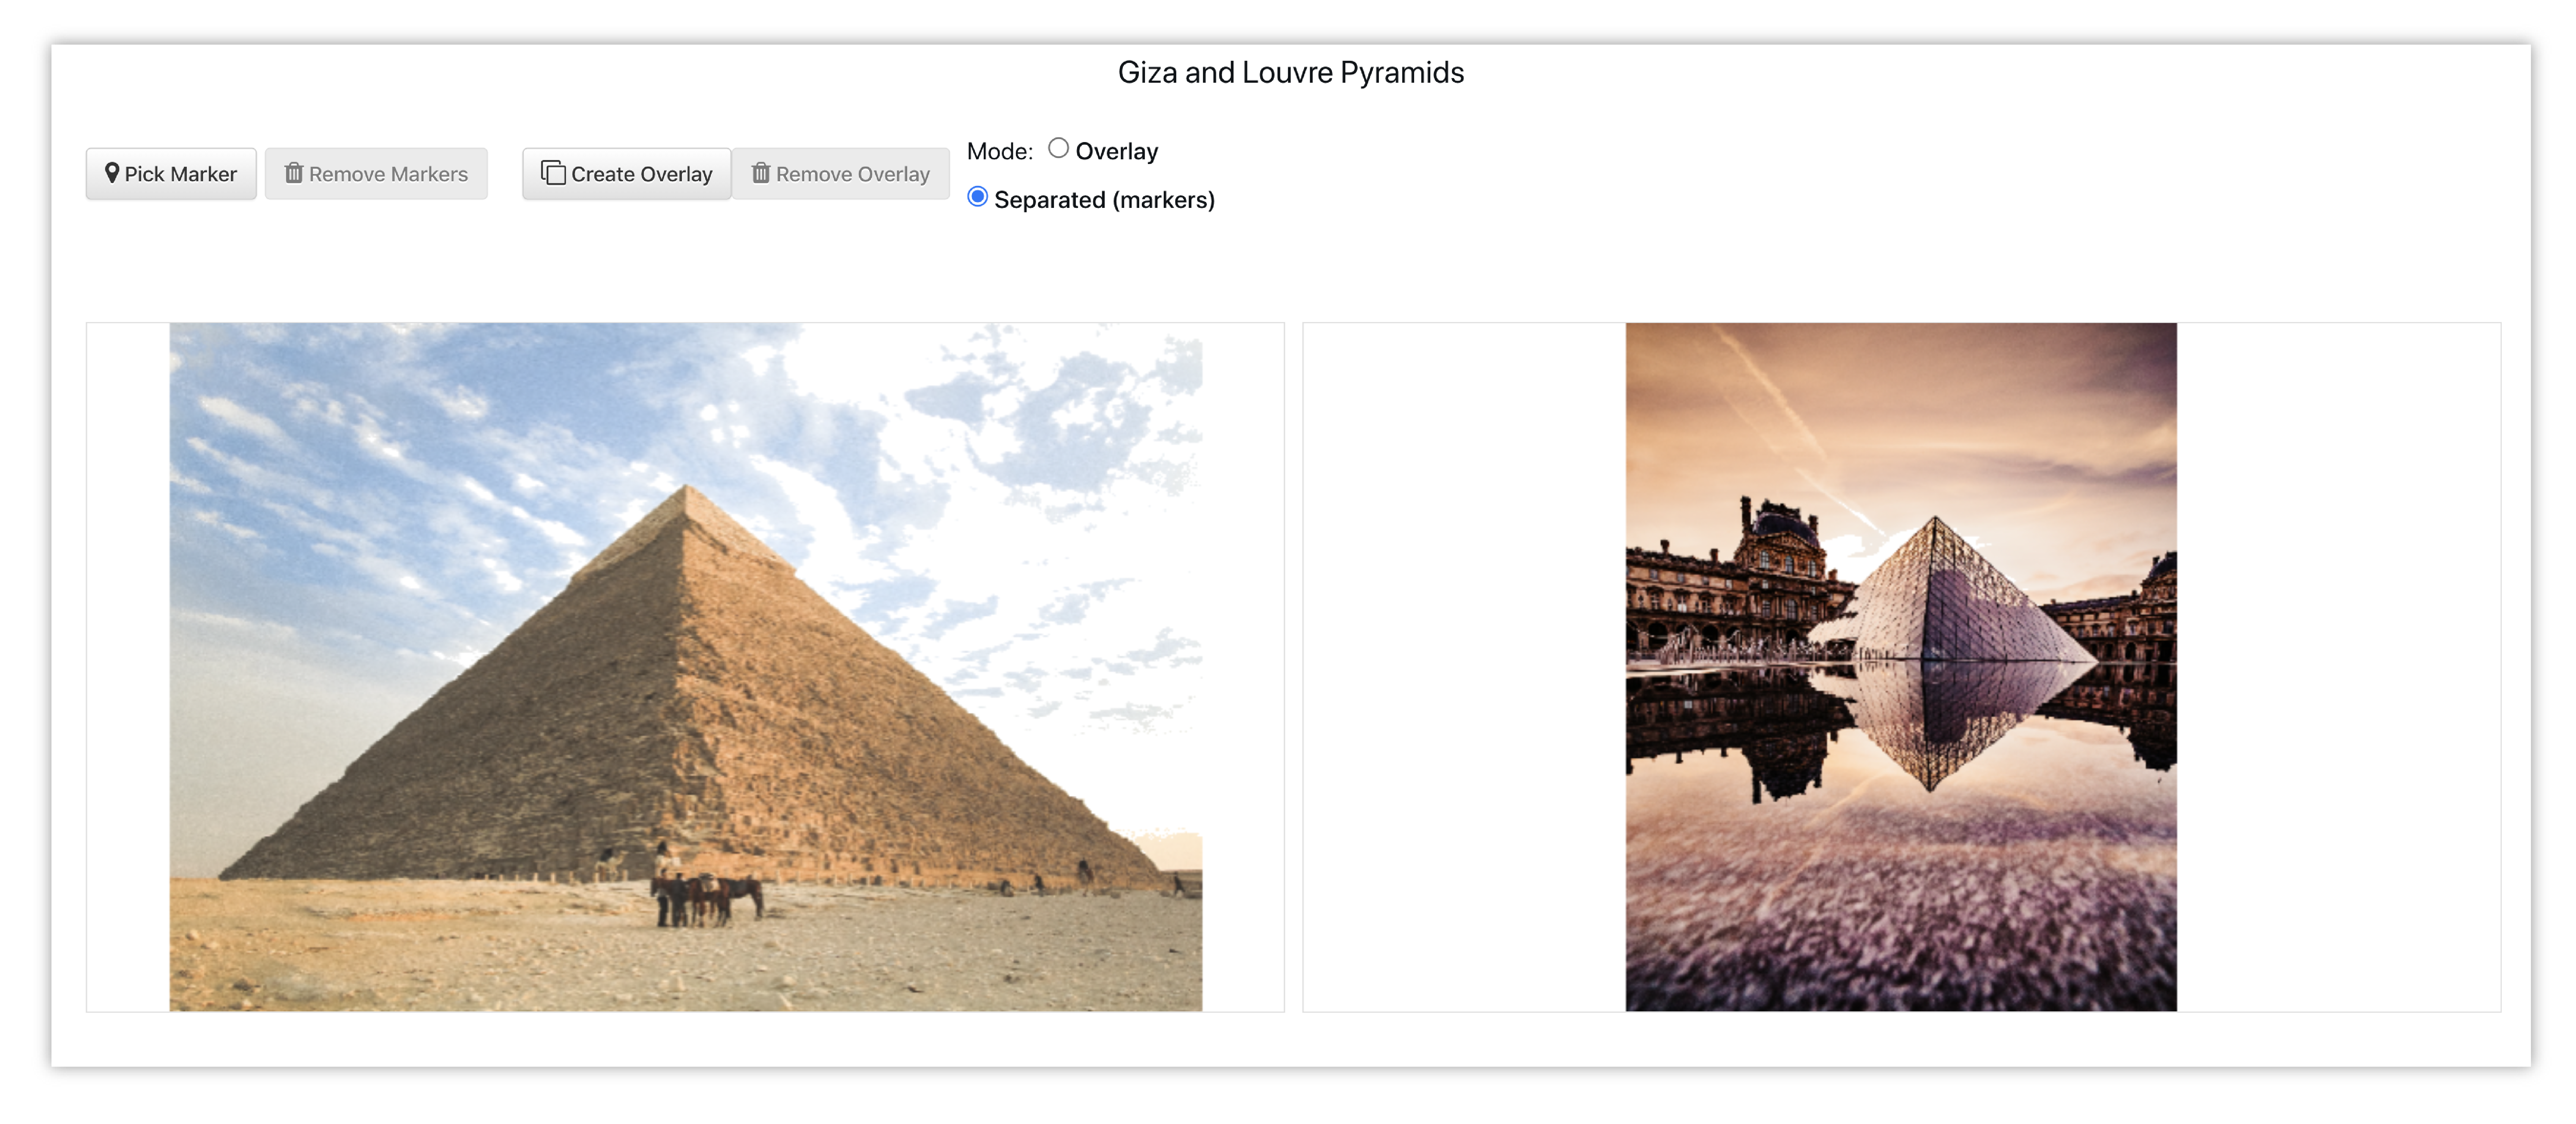This screenshot has height=1124, width=2576.
Task: Click the Louvre pyramid image
Action: pos(1901,667)
